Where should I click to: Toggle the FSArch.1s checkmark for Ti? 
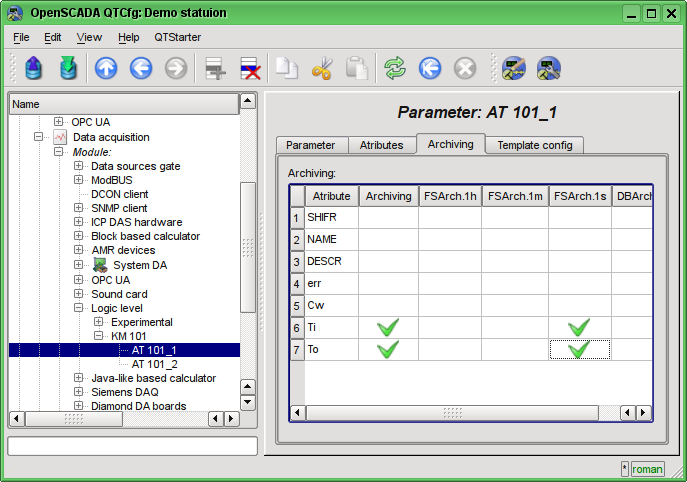[579, 327]
